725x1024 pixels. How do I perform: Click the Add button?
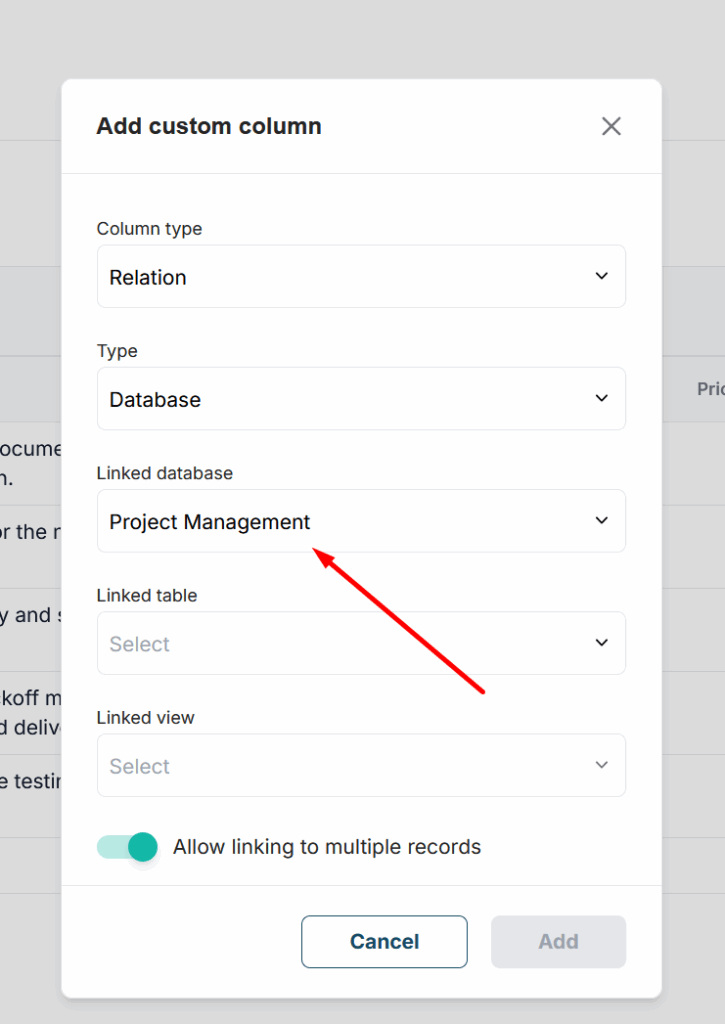(558, 942)
